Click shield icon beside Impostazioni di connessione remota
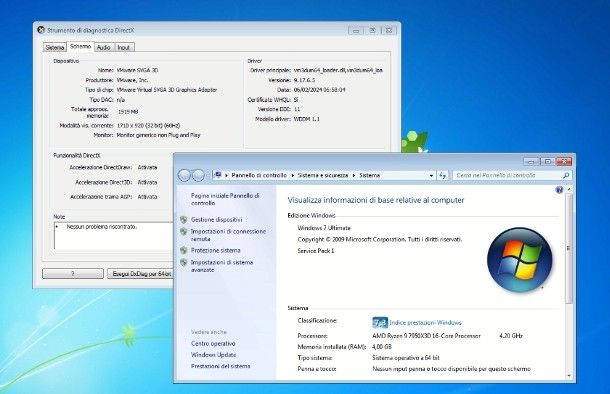The width and height of the screenshot is (610, 394). click(x=184, y=232)
